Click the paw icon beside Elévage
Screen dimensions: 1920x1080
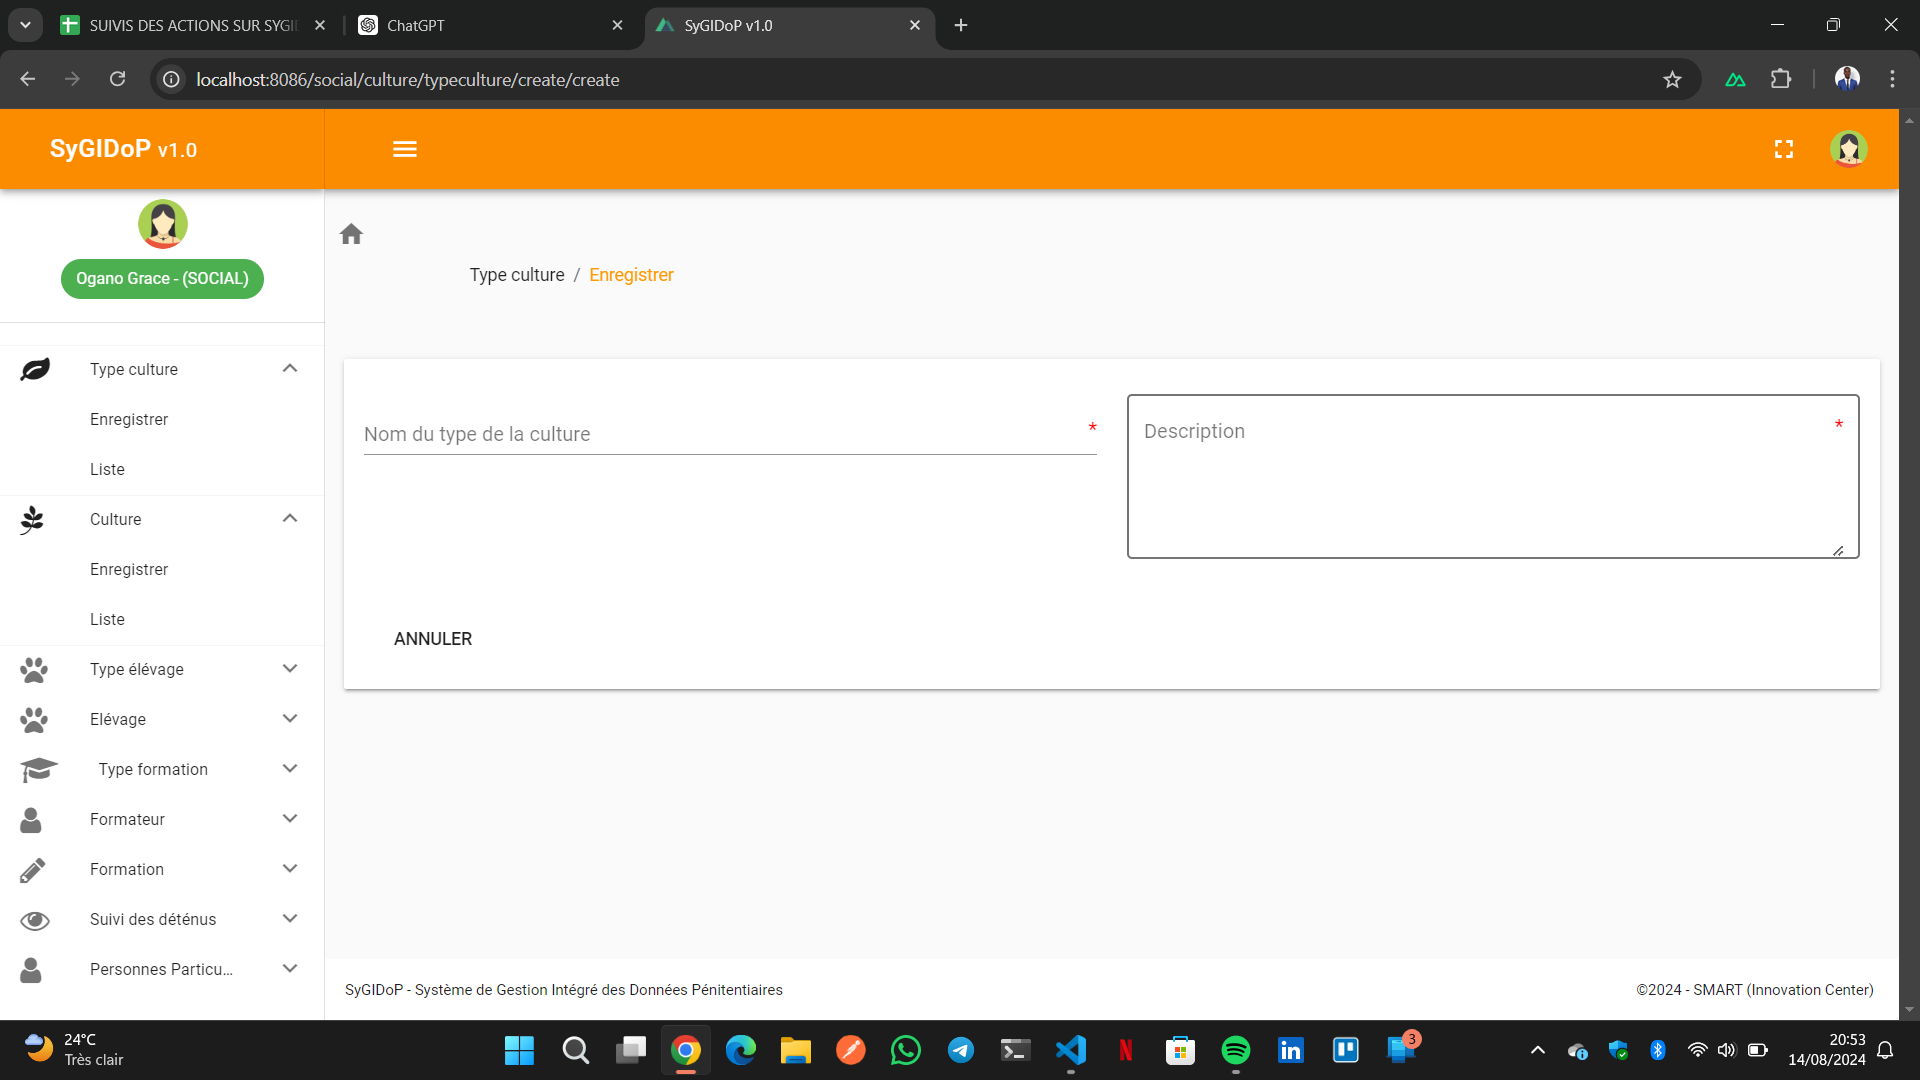coord(34,719)
